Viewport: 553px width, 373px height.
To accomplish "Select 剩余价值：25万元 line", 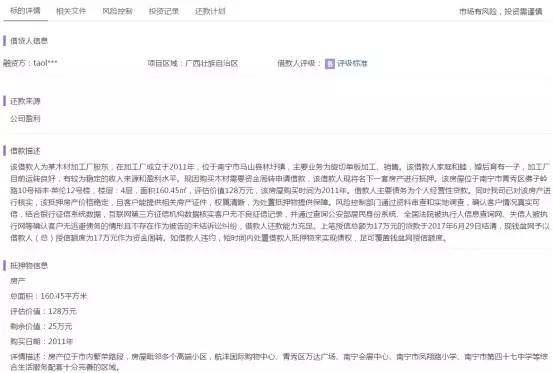I will [41, 326].
